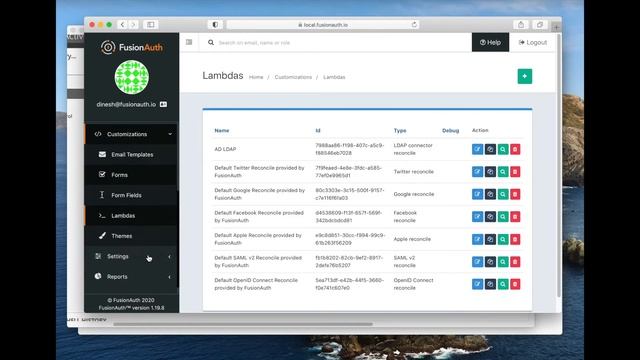Edit the Default Google Reconcile lambda
This screenshot has width=640, height=360.
coord(477,194)
